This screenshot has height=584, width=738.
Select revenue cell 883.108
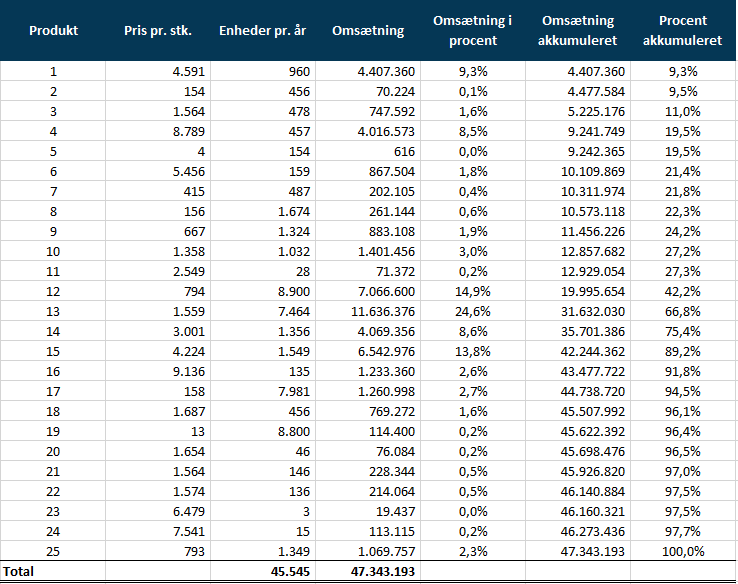392,232
